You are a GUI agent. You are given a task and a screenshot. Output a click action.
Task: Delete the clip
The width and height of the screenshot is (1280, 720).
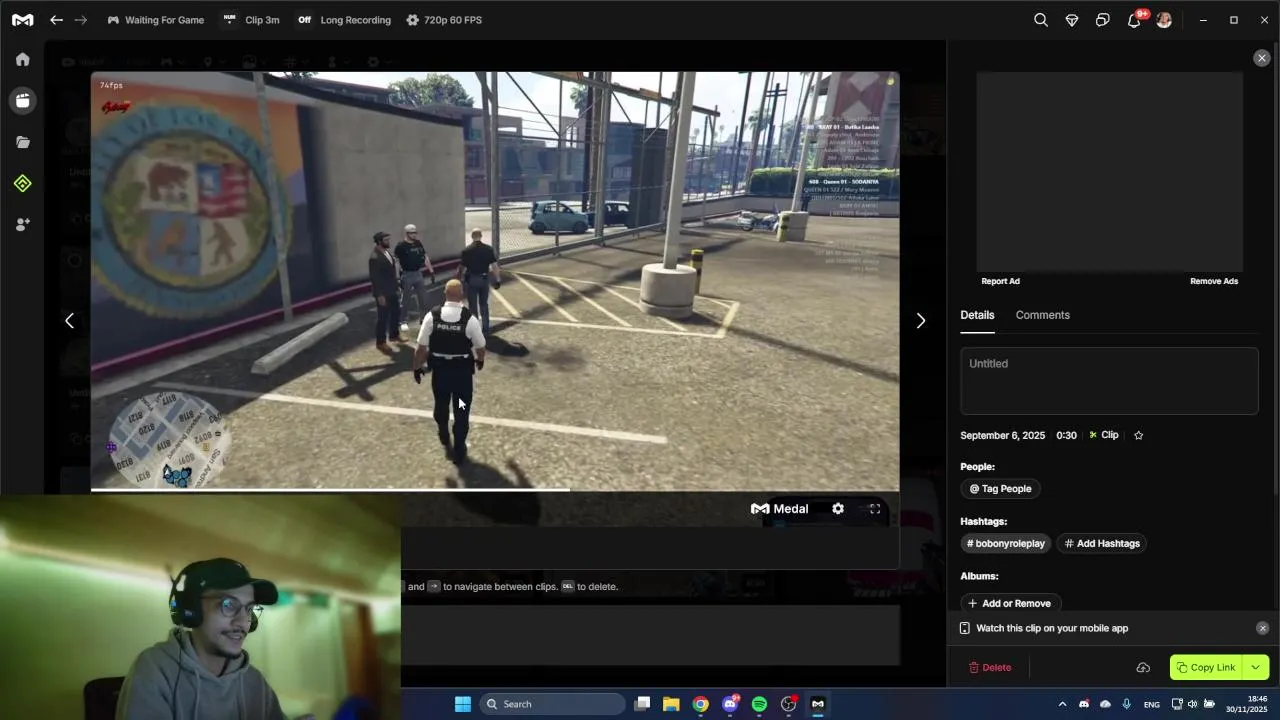[990, 668]
